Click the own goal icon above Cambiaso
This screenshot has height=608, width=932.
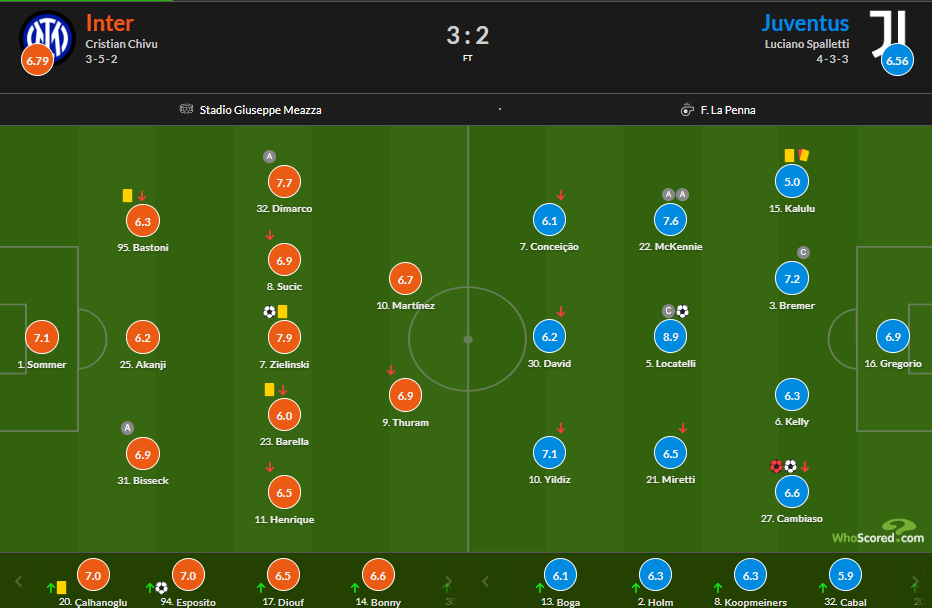pos(776,466)
